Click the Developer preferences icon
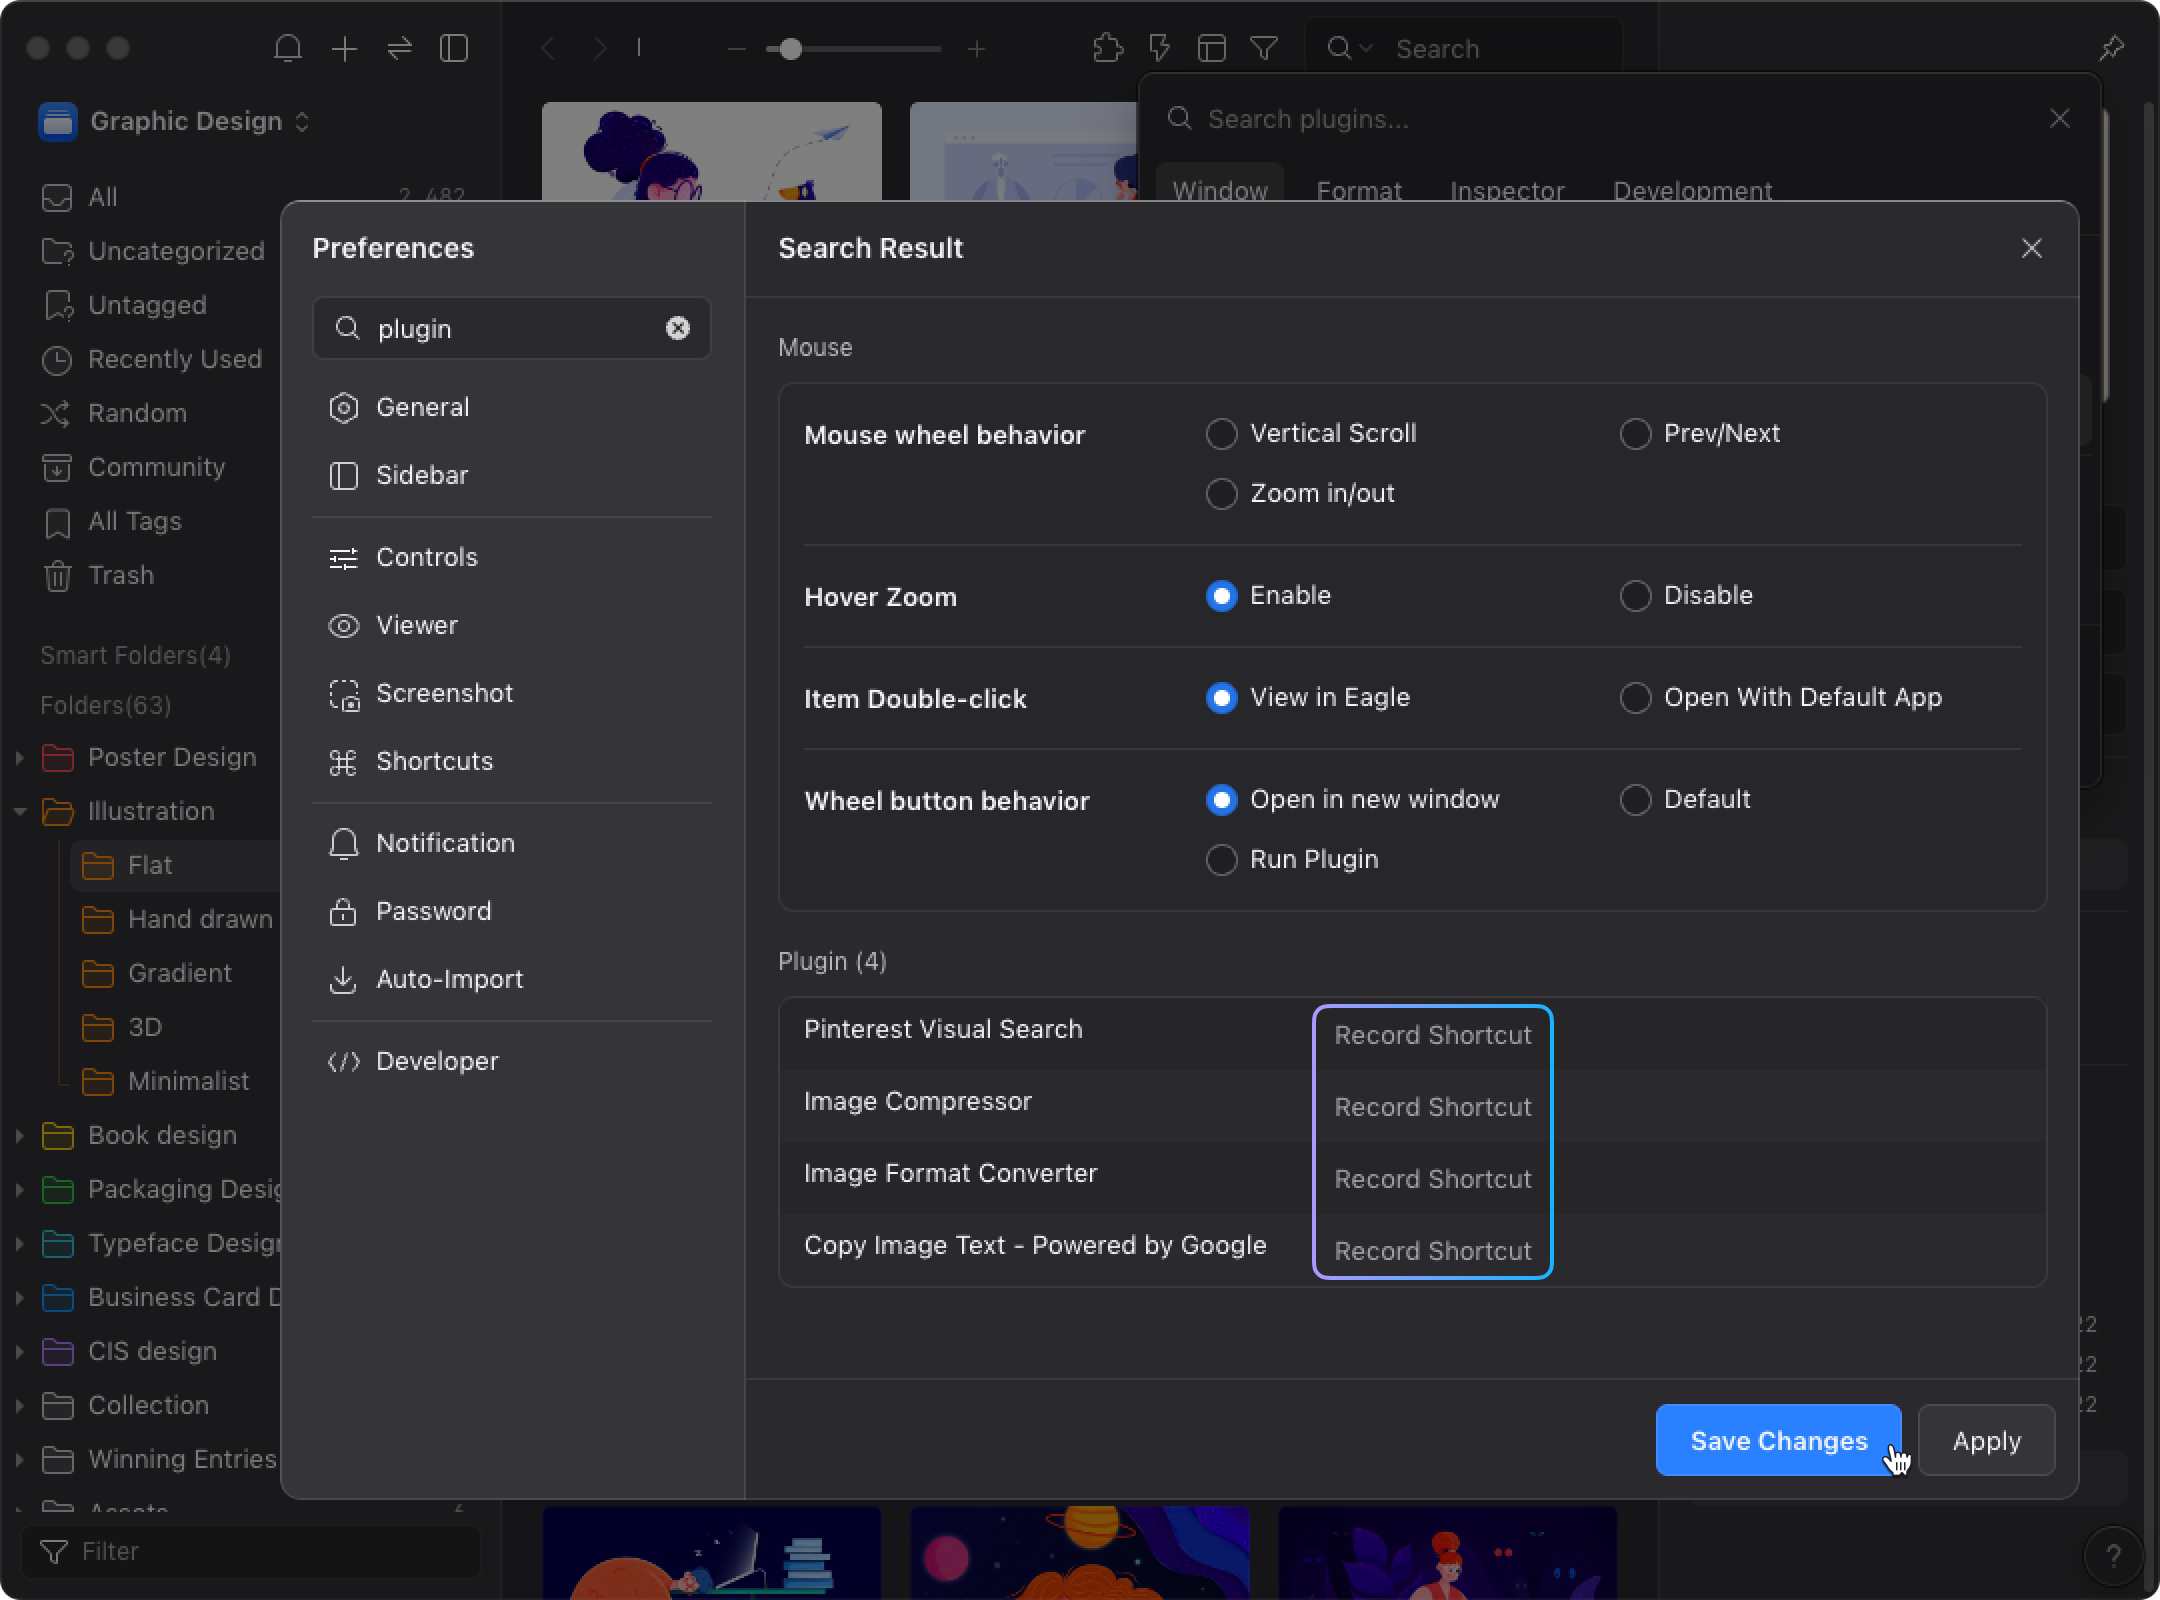This screenshot has height=1600, width=2160. click(341, 1061)
